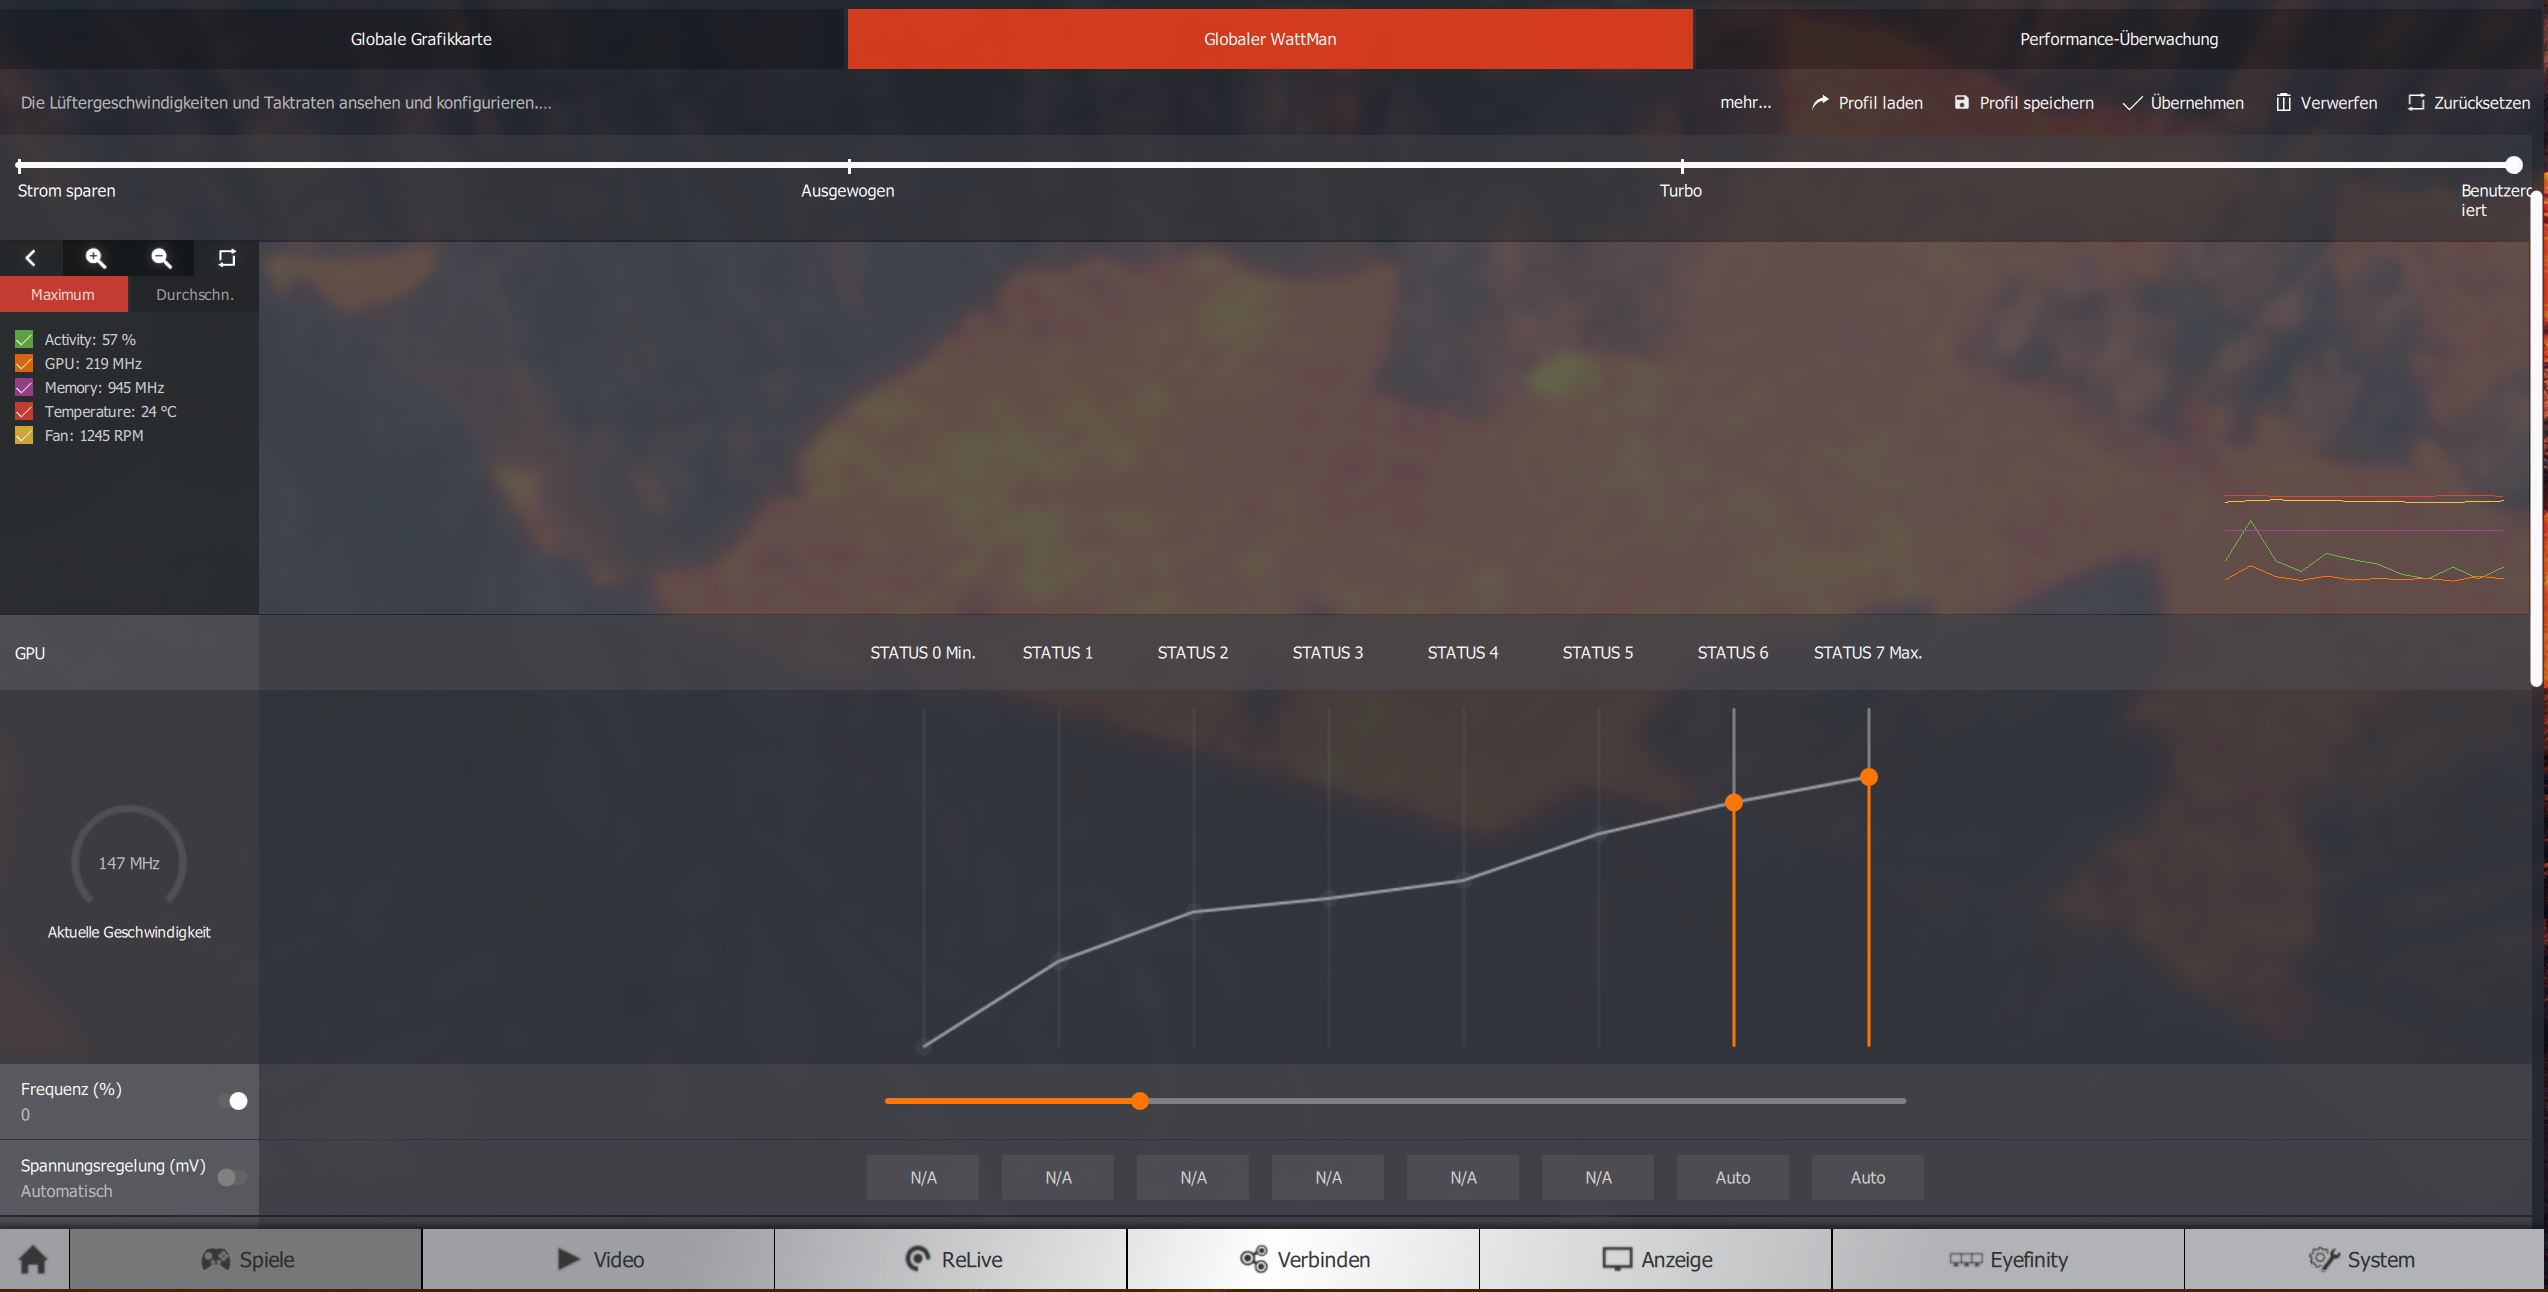Open STATUS 7 Auto voltage field
The width and height of the screenshot is (2548, 1292).
coord(1867,1177)
